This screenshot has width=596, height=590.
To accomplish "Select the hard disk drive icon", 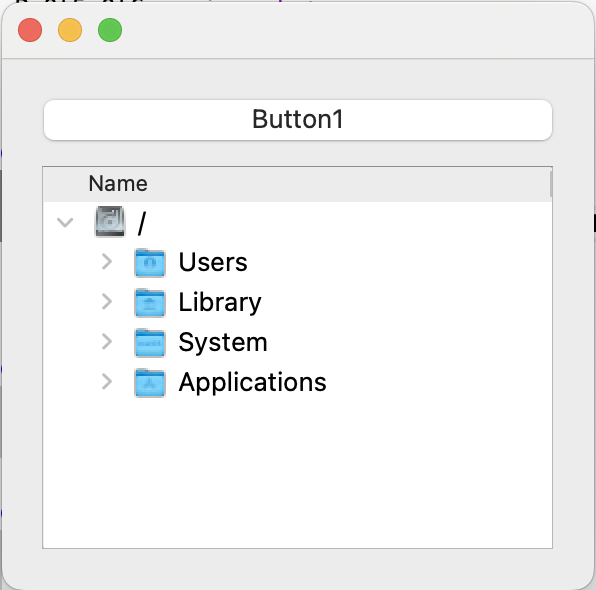I will pos(110,221).
